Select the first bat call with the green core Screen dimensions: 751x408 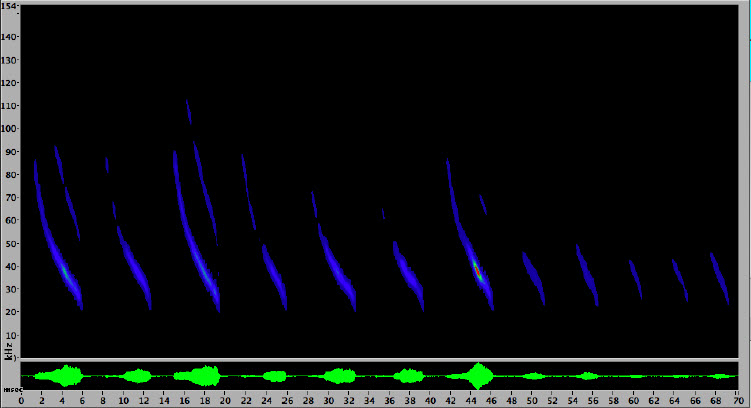pyautogui.click(x=63, y=269)
